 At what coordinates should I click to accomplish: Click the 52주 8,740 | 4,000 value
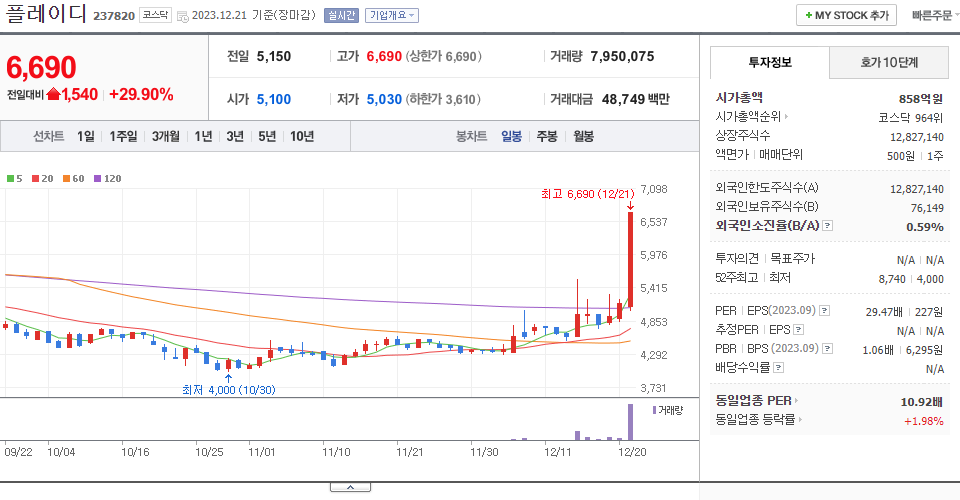pyautogui.click(x=911, y=279)
